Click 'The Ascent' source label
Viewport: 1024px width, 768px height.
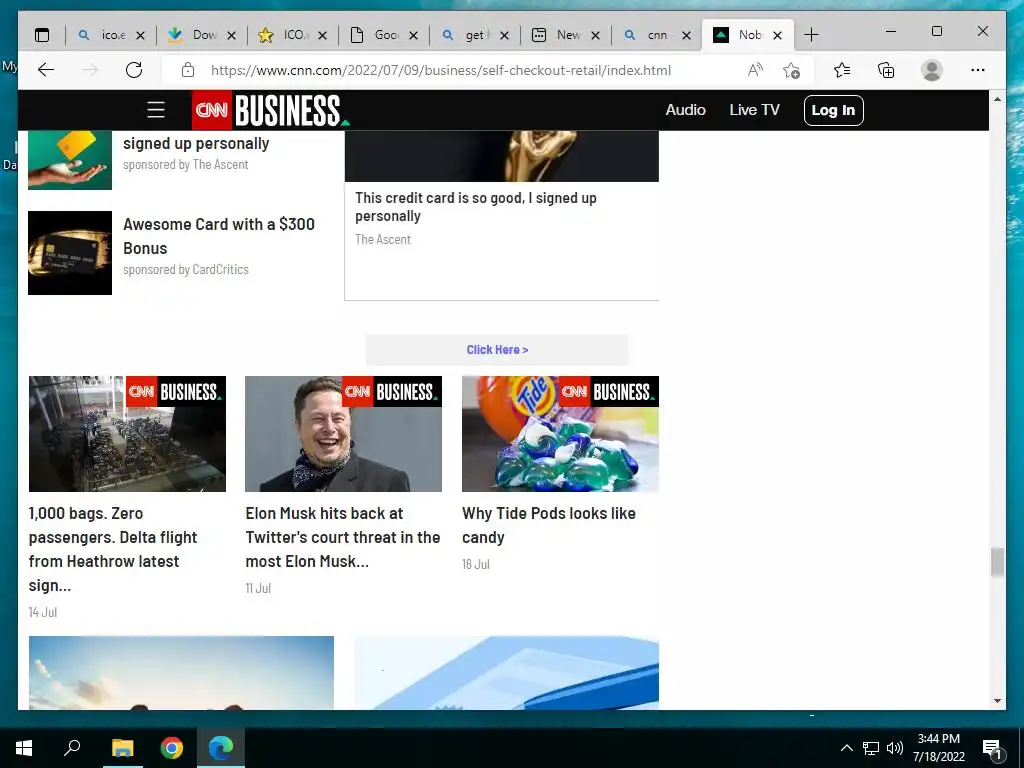click(383, 240)
